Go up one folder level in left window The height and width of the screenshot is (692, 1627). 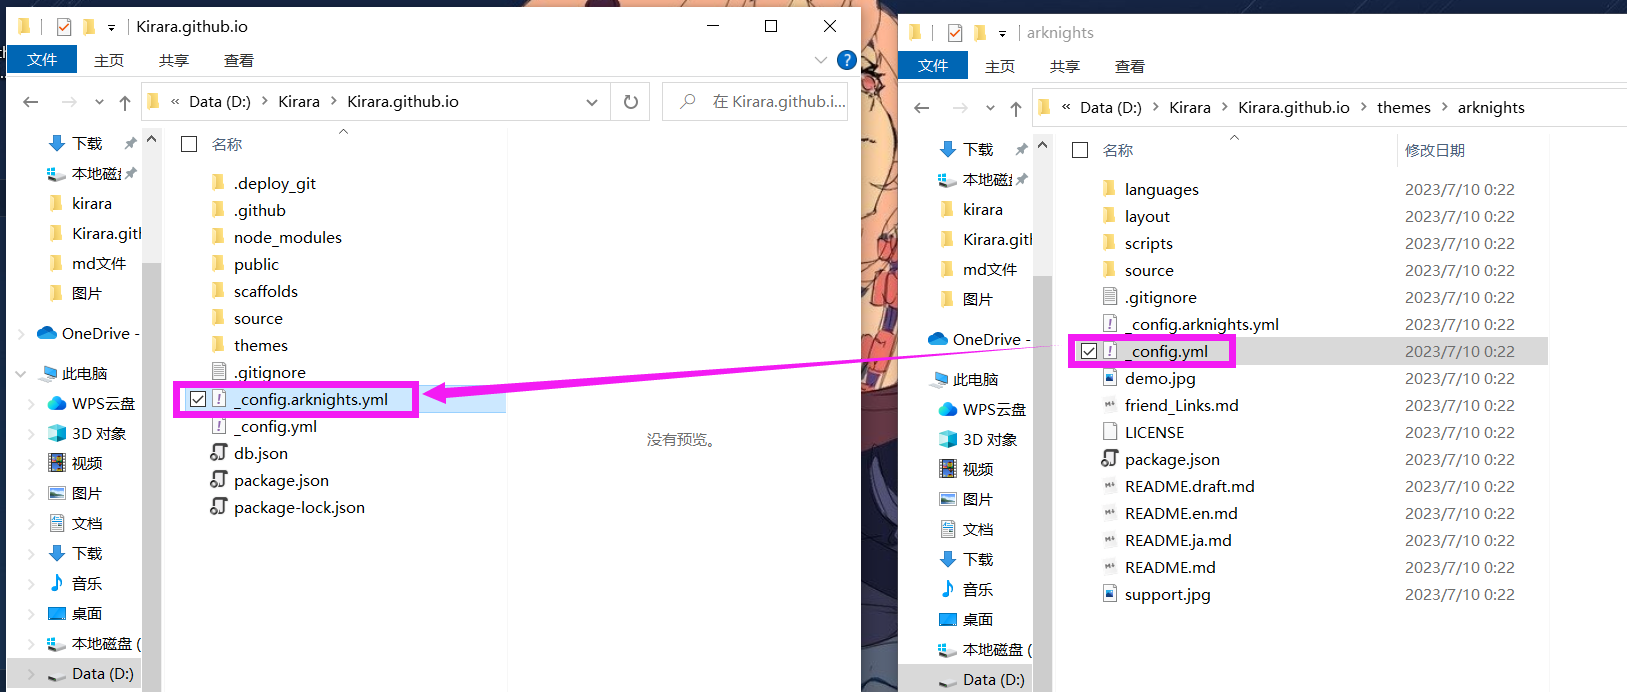pos(125,102)
